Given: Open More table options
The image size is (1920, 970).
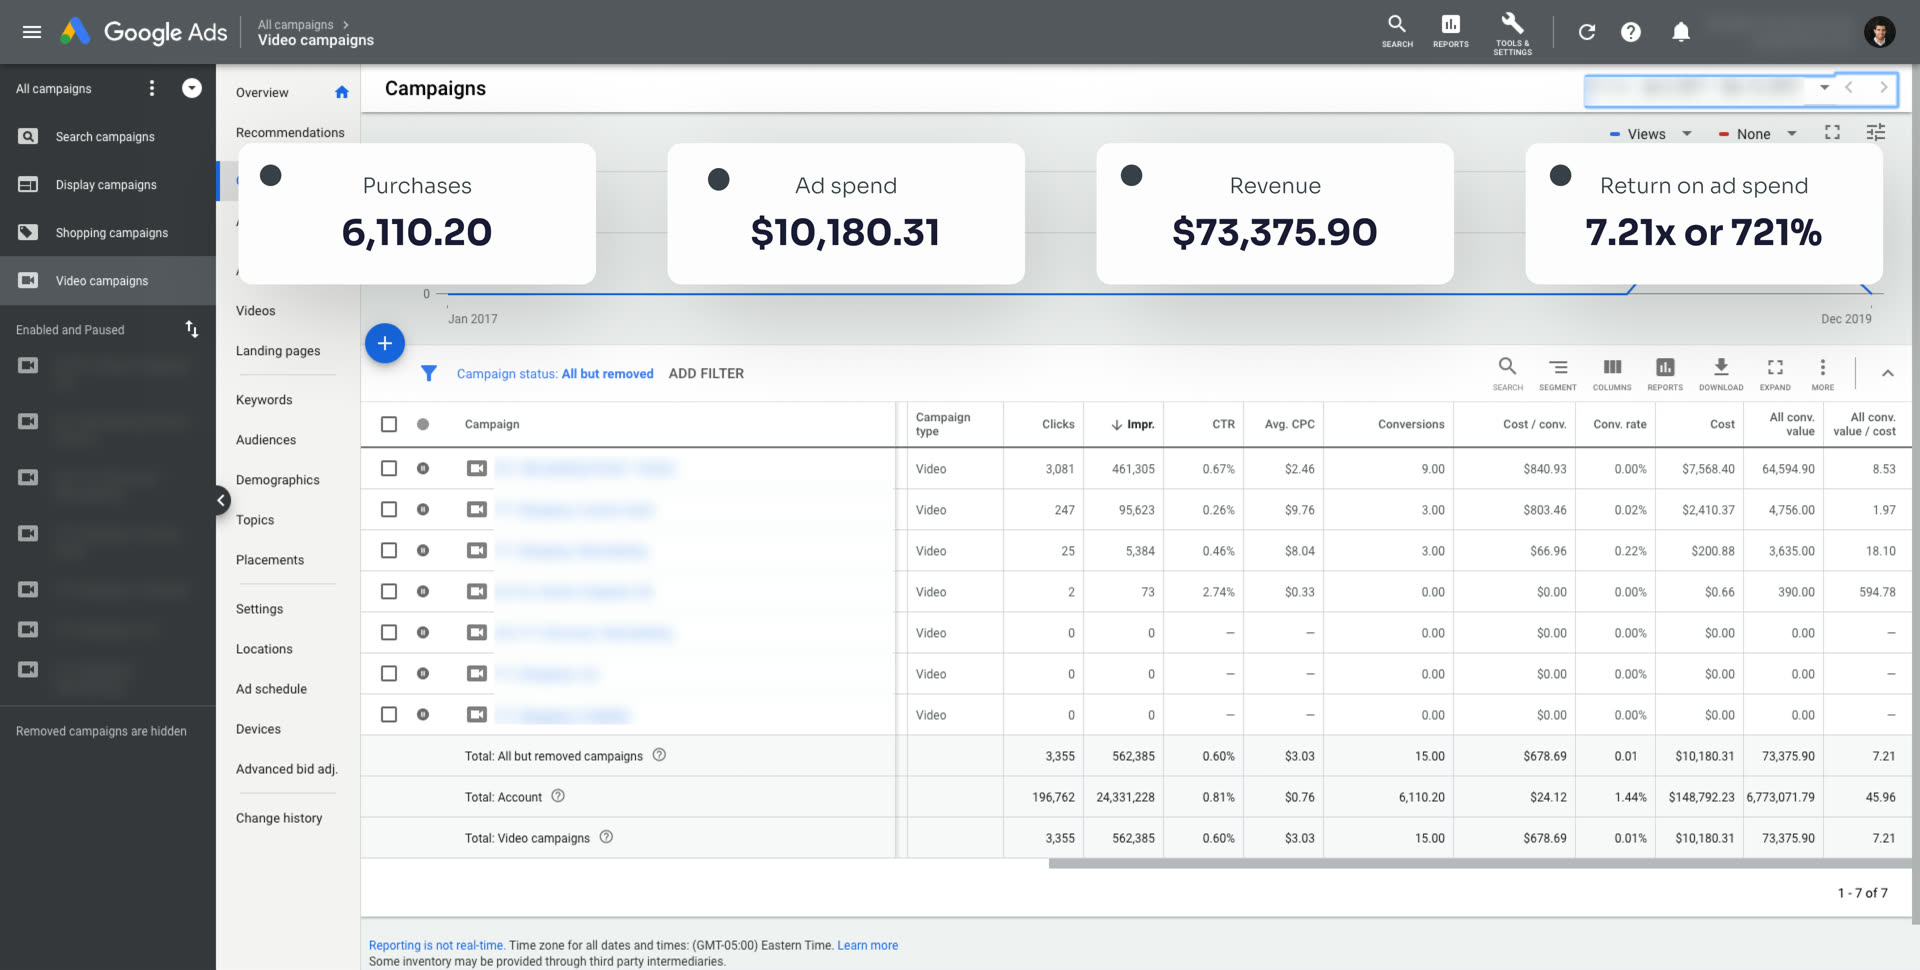Looking at the screenshot, I should pyautogui.click(x=1823, y=373).
